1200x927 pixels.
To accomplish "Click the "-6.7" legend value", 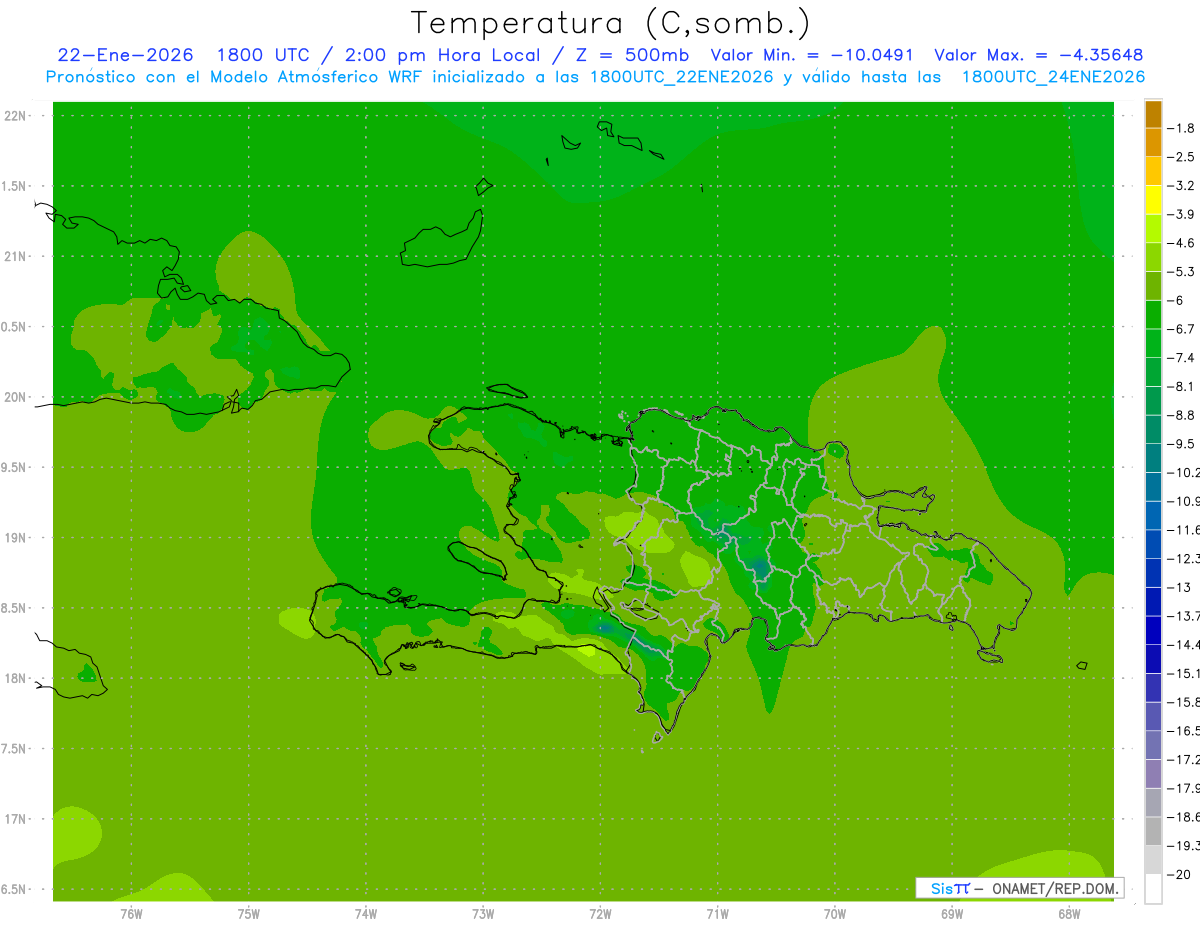I will click(x=1181, y=329).
